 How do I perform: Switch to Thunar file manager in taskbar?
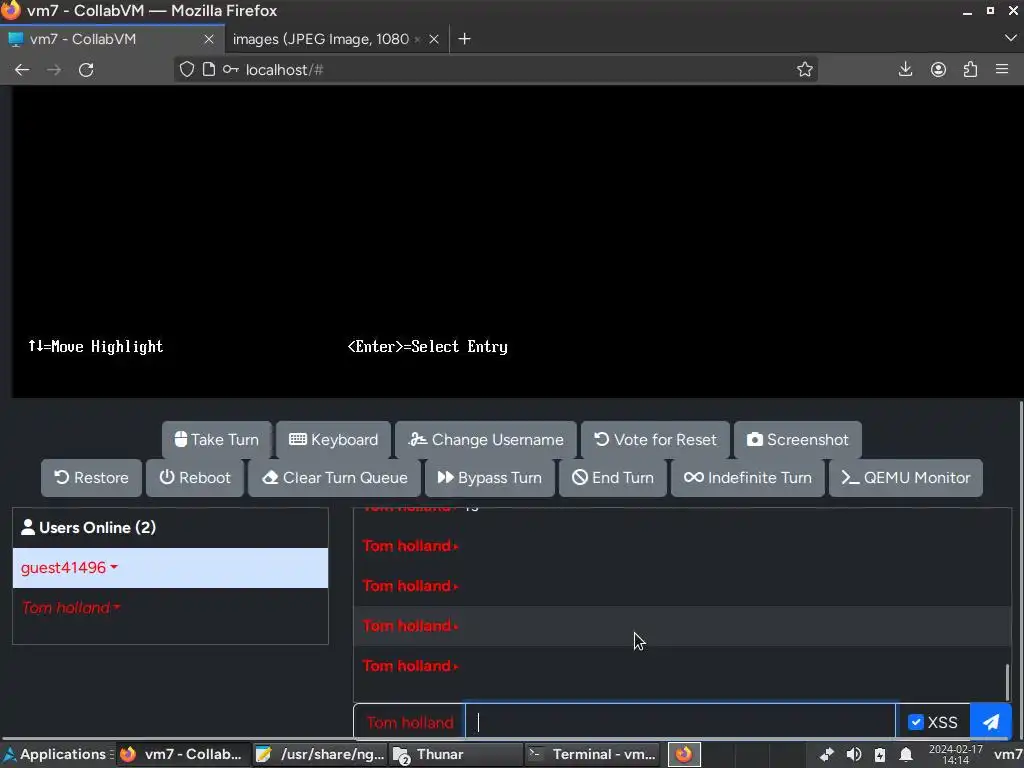point(456,754)
